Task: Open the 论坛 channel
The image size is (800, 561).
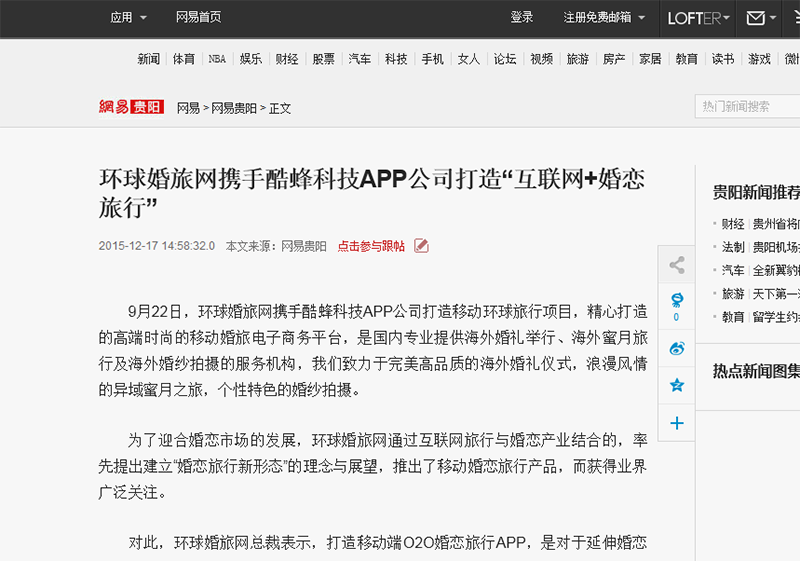Action: point(505,59)
